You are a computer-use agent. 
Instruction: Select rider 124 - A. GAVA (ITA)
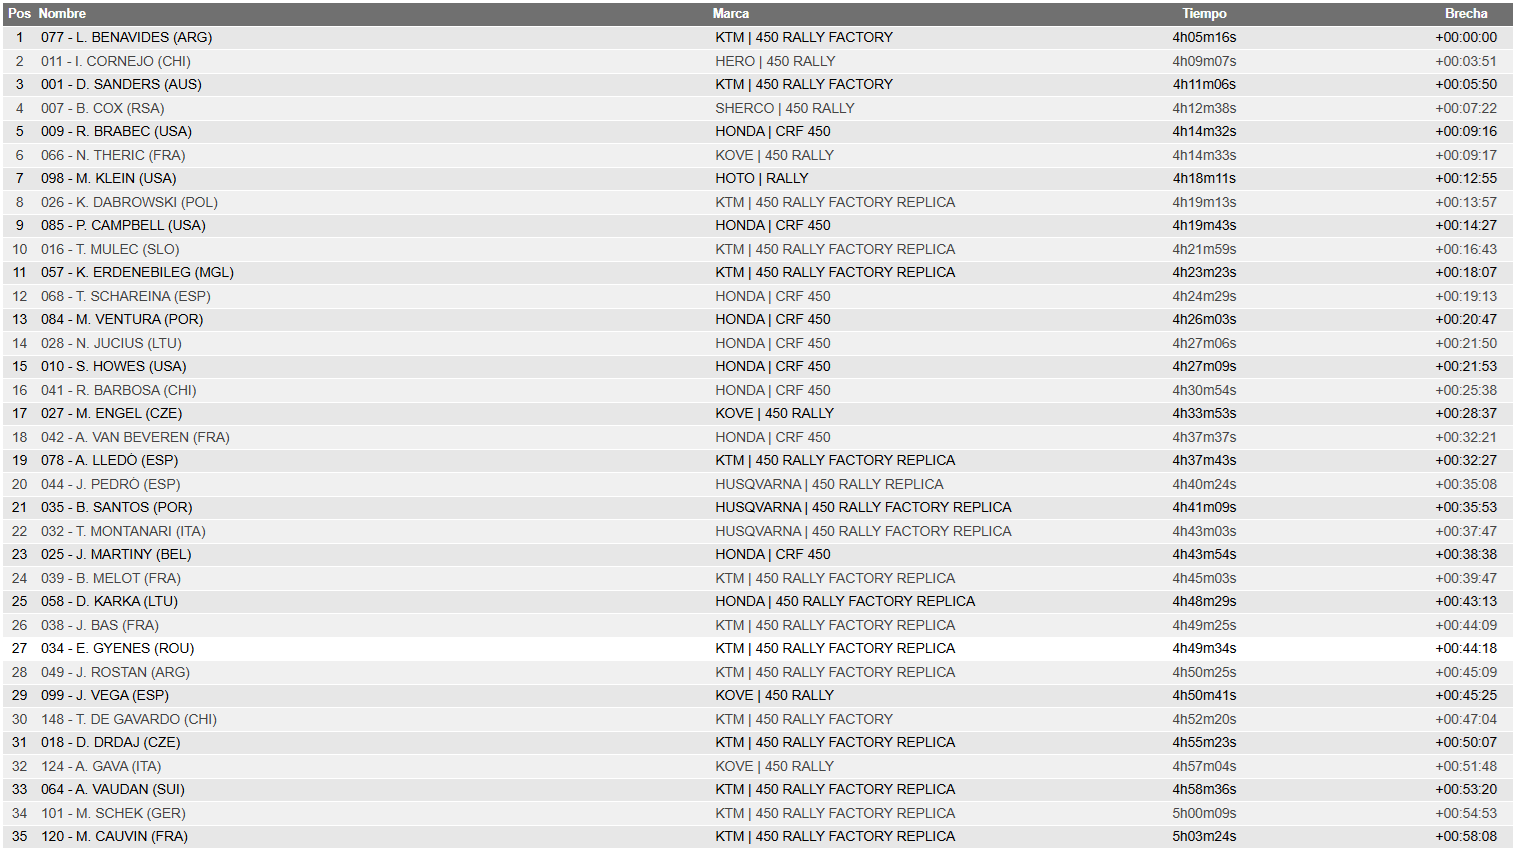point(101,766)
